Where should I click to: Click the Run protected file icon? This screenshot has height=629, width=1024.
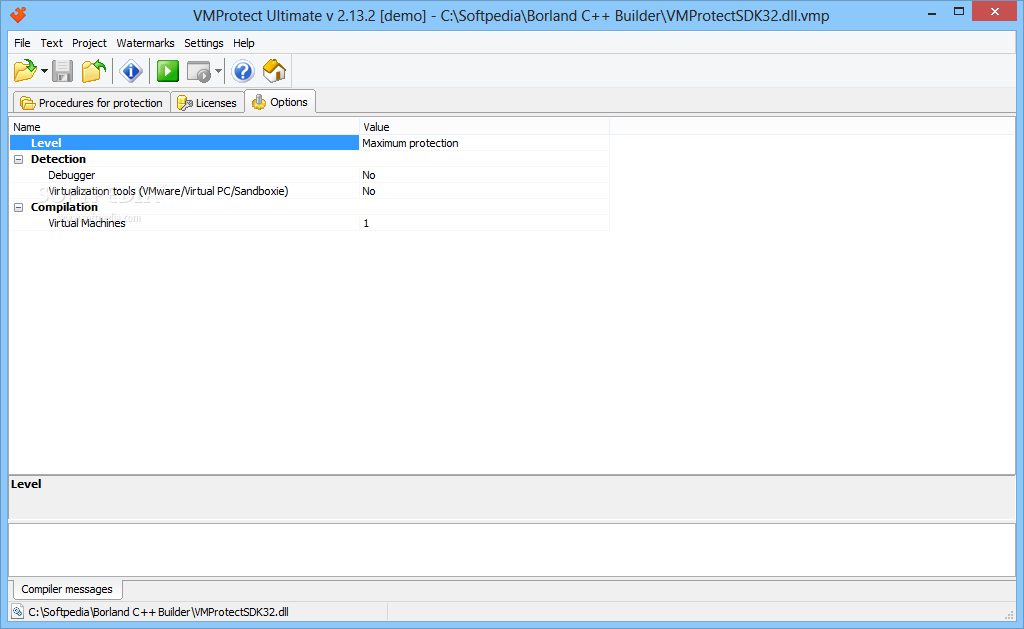pyautogui.click(x=199, y=71)
